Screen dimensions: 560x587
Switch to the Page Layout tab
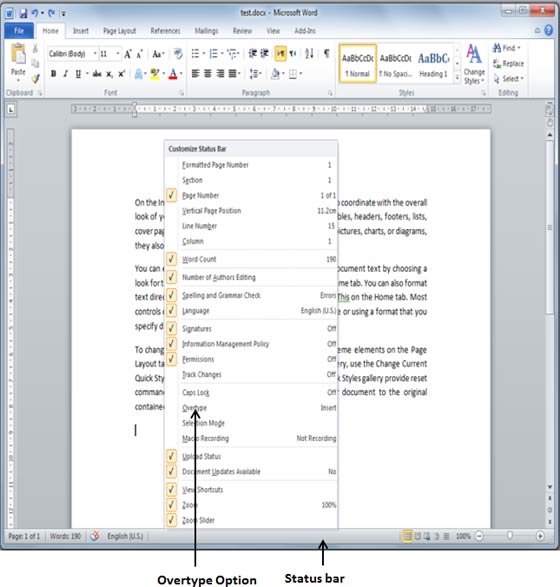(119, 31)
